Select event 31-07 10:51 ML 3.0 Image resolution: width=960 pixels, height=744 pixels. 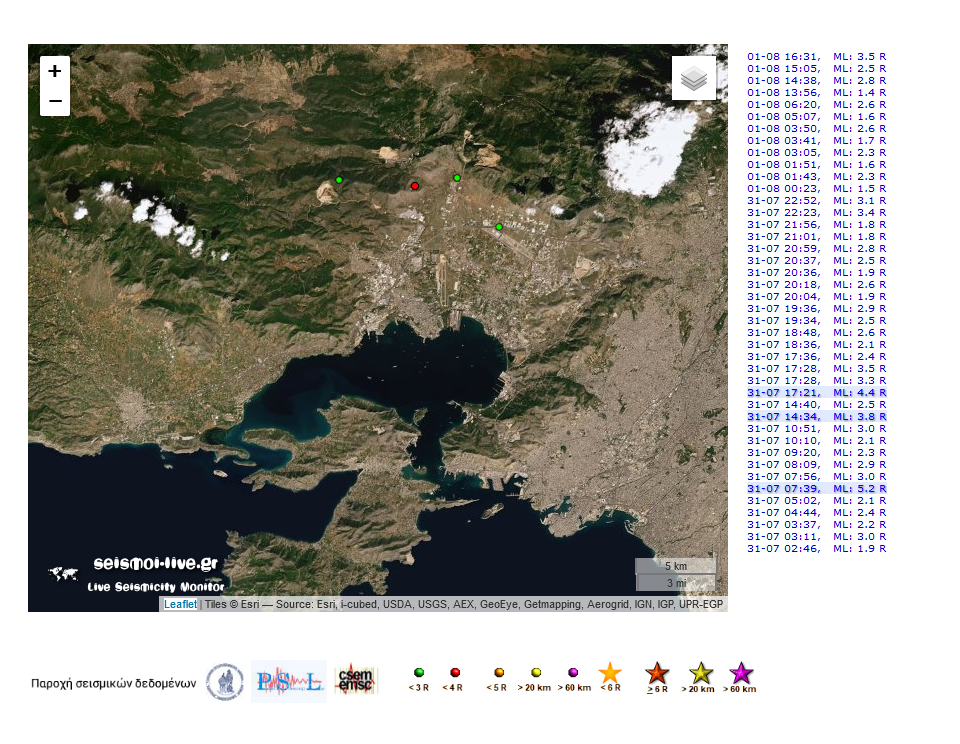coord(817,429)
